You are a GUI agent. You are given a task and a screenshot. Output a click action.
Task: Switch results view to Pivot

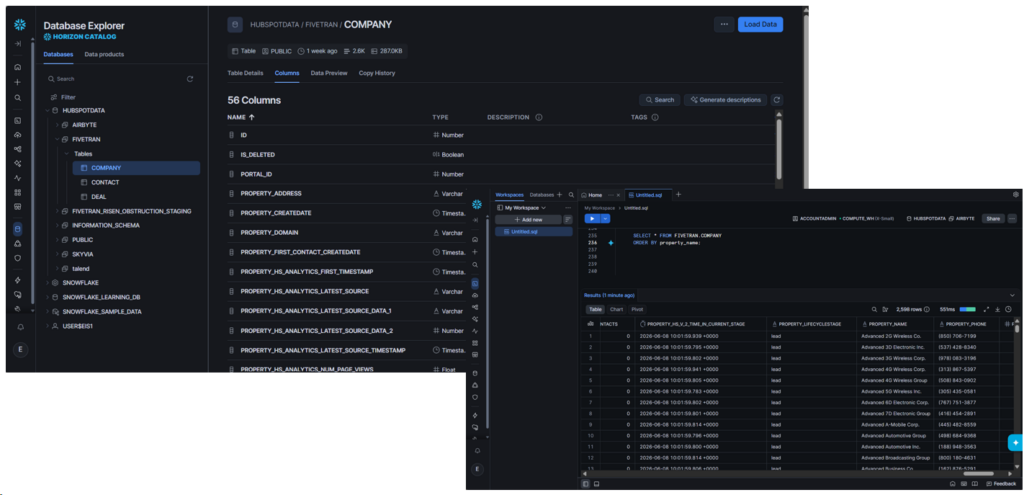pos(637,310)
